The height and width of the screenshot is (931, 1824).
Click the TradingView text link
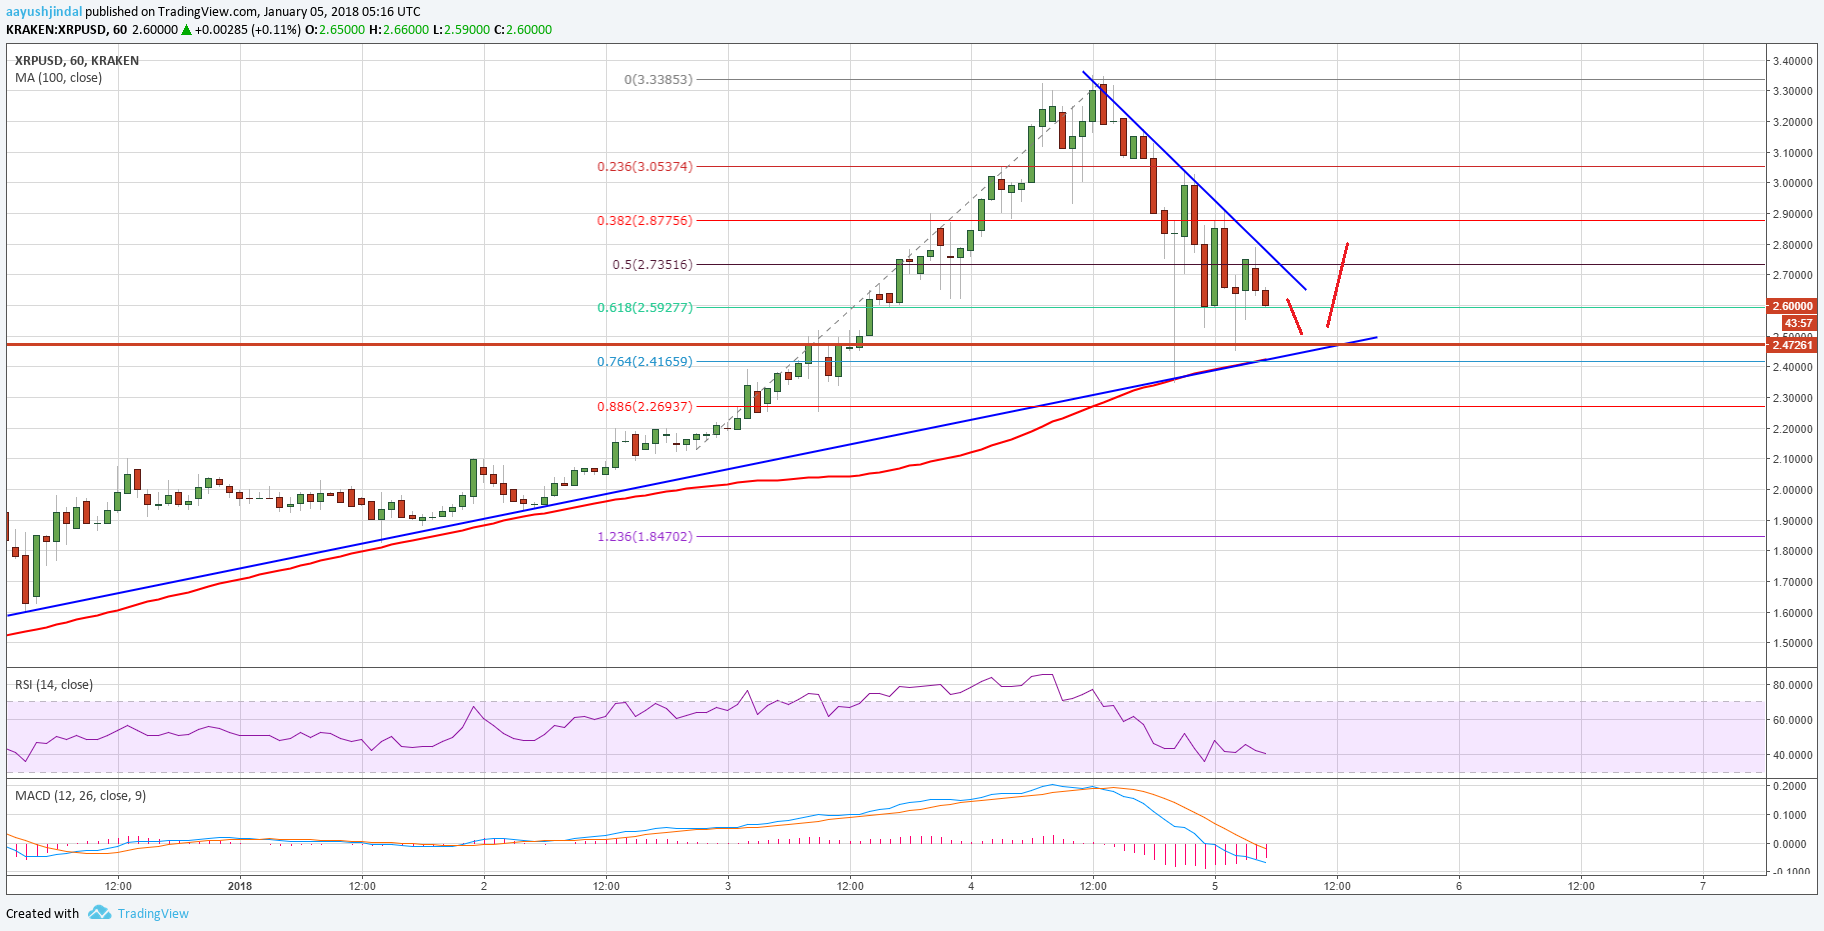pyautogui.click(x=151, y=913)
